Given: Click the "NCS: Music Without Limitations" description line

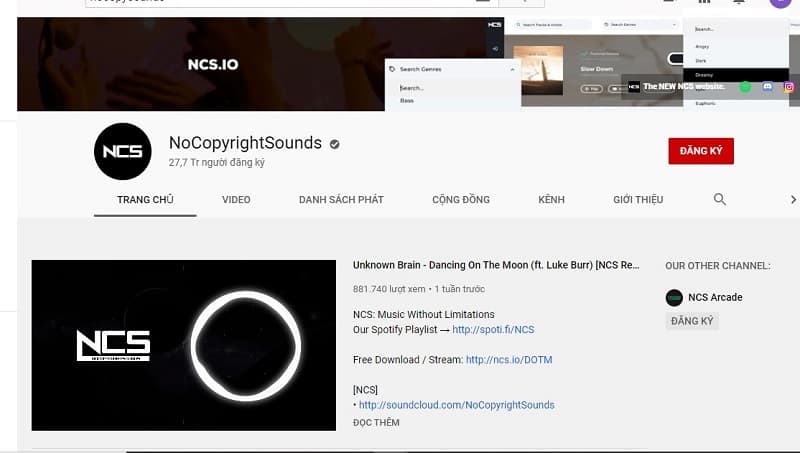Looking at the screenshot, I should pyautogui.click(x=423, y=314).
